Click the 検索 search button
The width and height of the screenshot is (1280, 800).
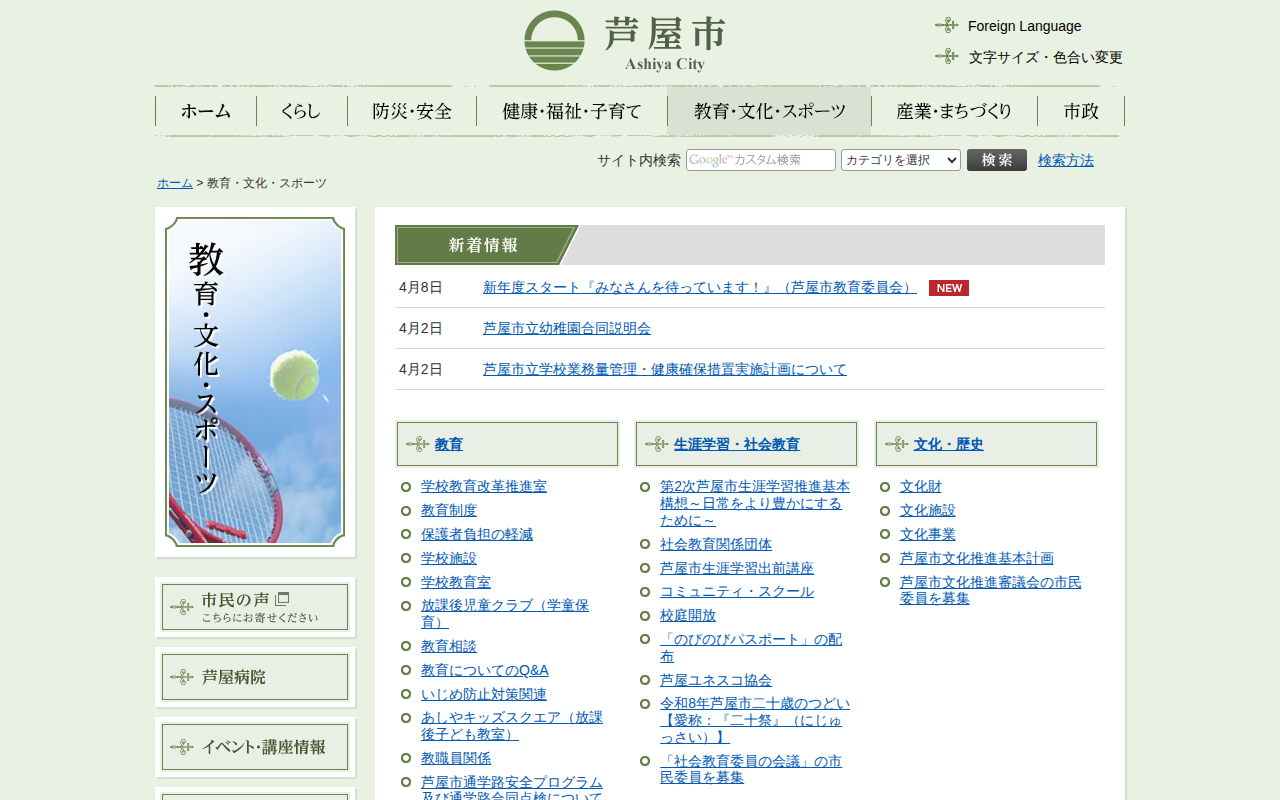coord(997,160)
